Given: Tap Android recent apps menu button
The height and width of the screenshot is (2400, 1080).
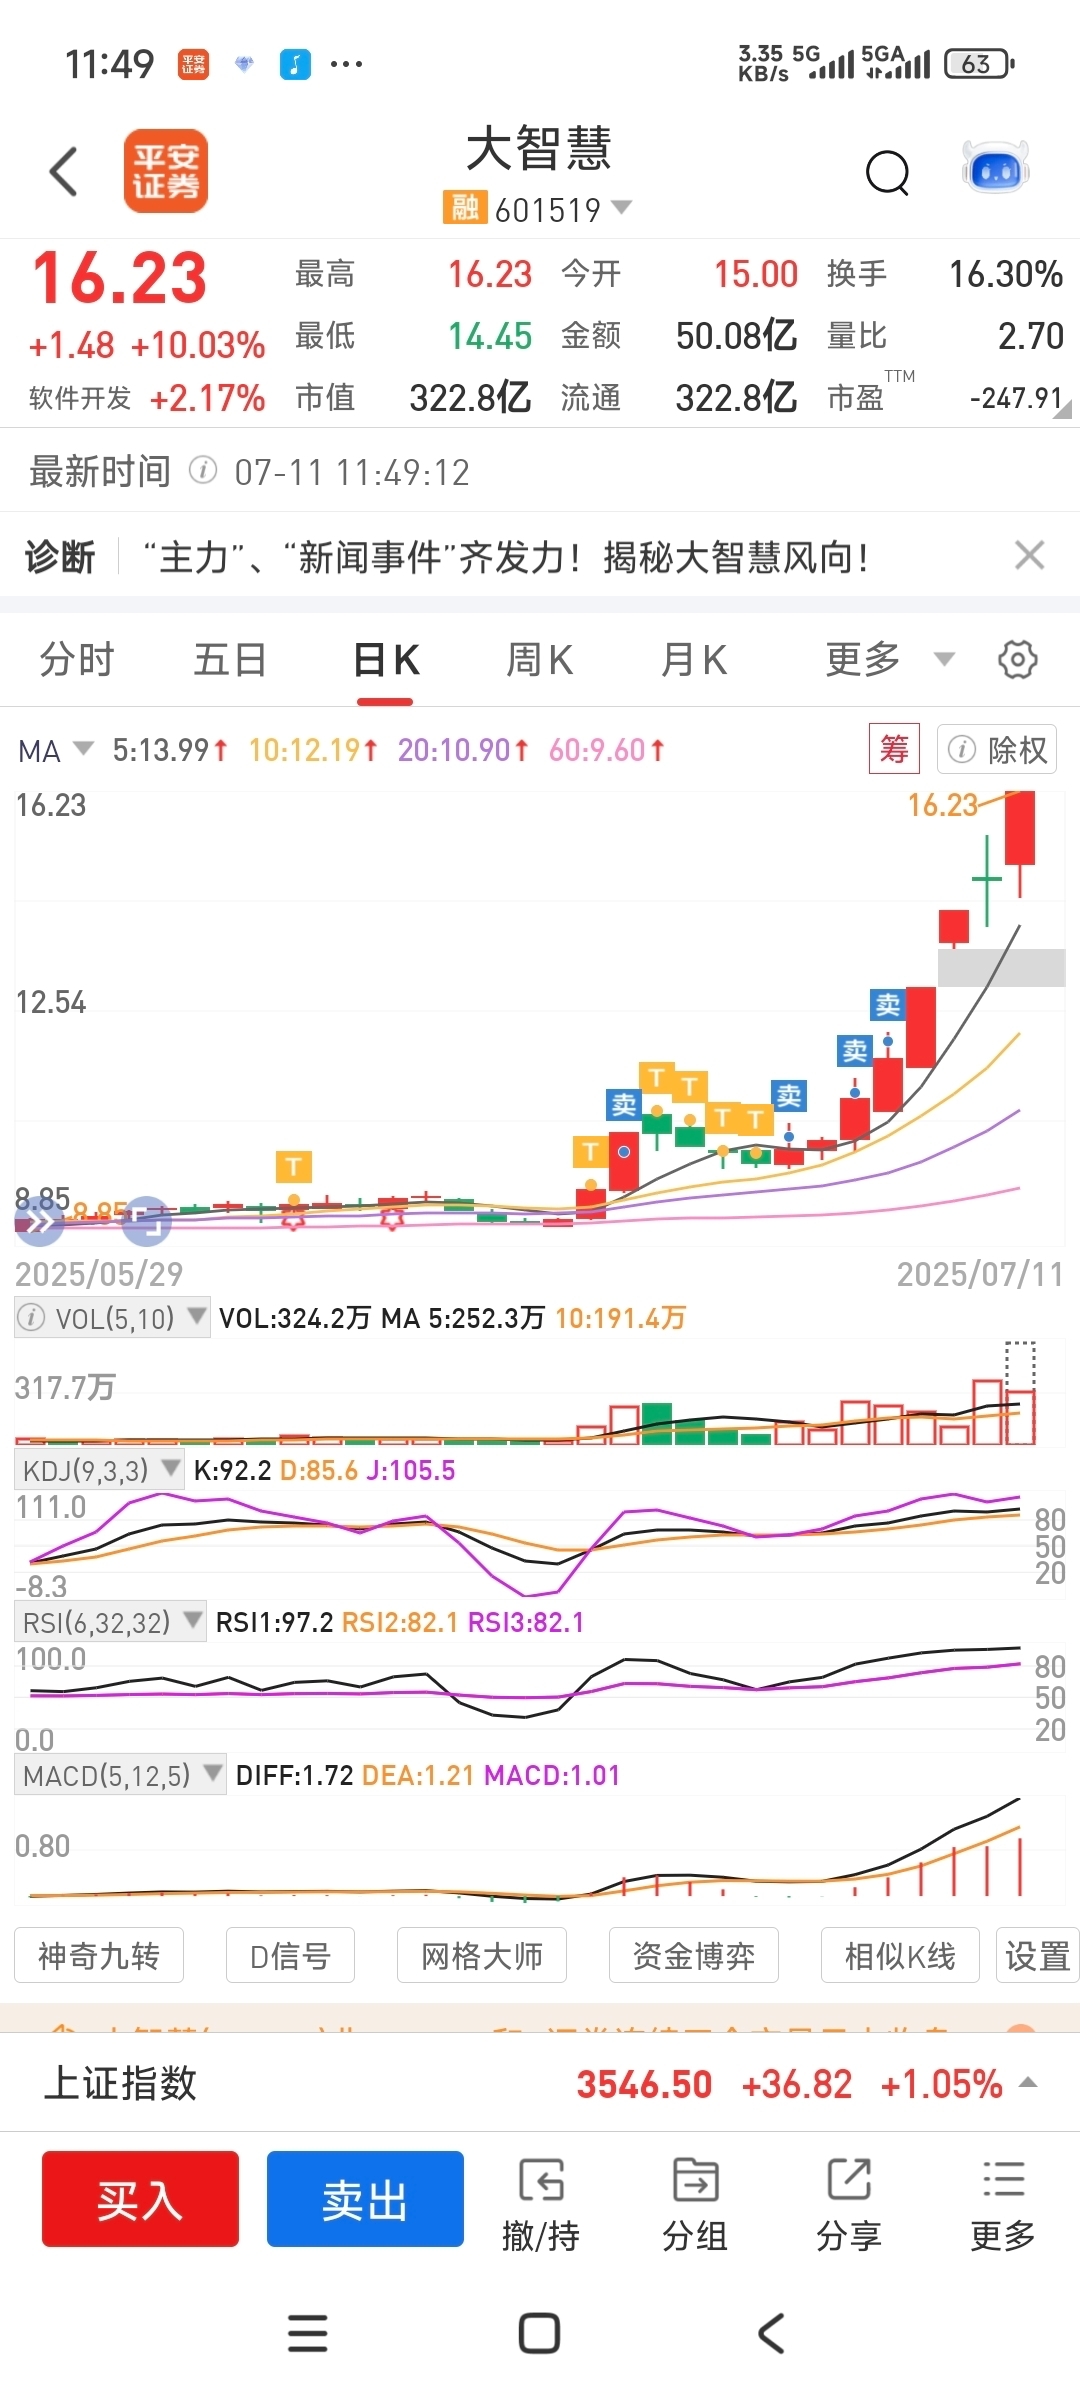Looking at the screenshot, I should click(x=307, y=2333).
